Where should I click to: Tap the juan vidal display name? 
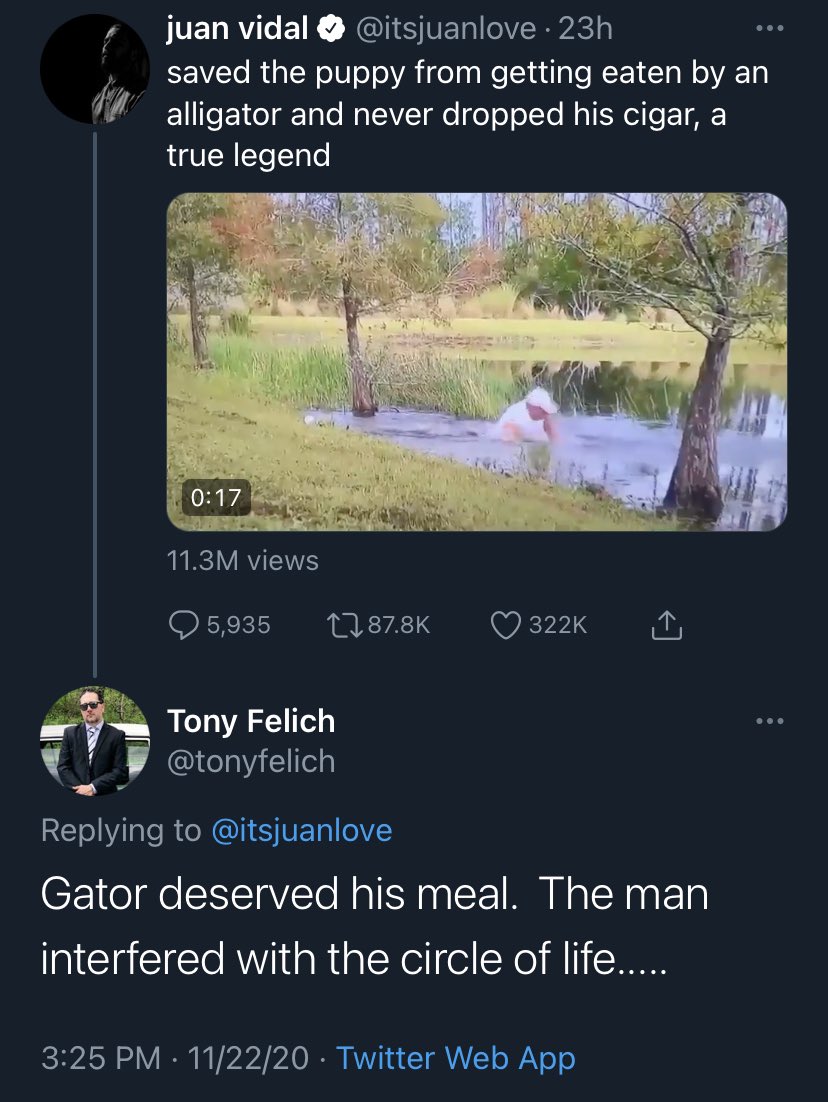237,29
